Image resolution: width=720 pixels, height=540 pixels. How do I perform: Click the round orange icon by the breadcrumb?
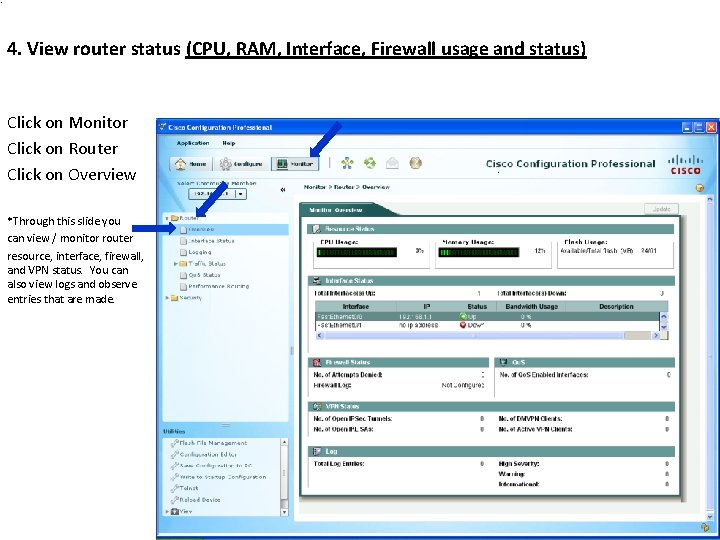point(699,188)
